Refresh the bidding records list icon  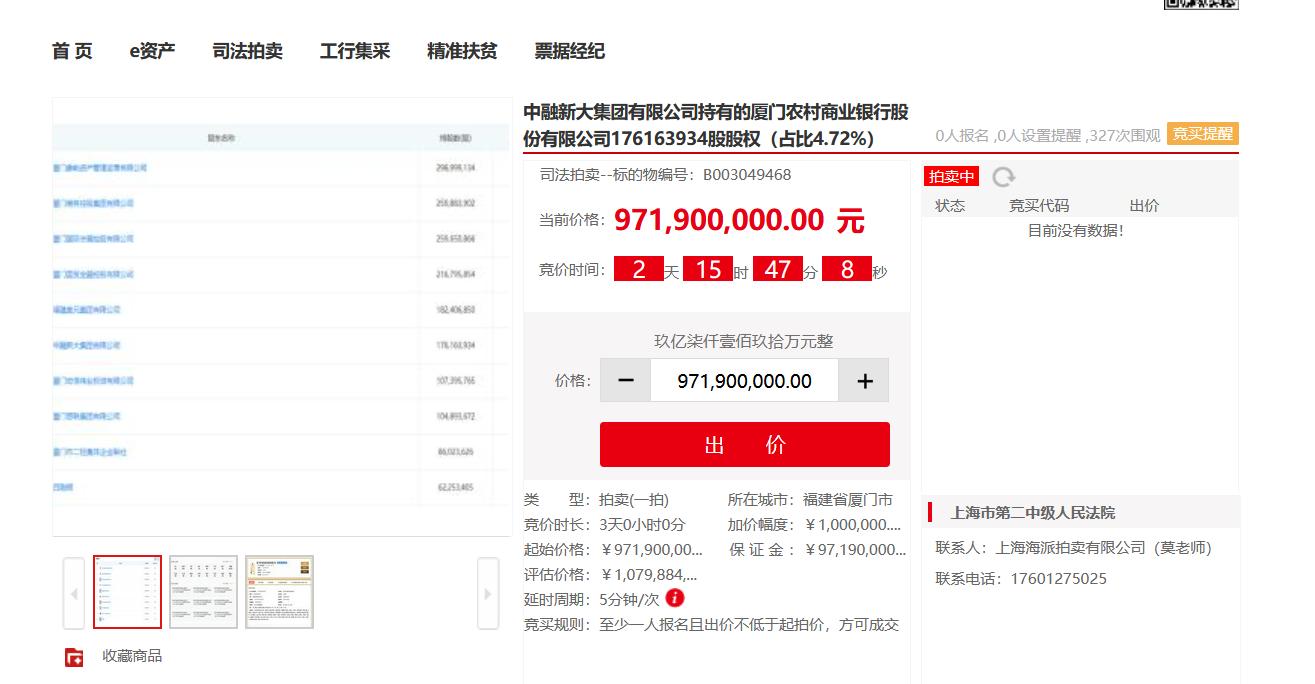(x=1003, y=177)
